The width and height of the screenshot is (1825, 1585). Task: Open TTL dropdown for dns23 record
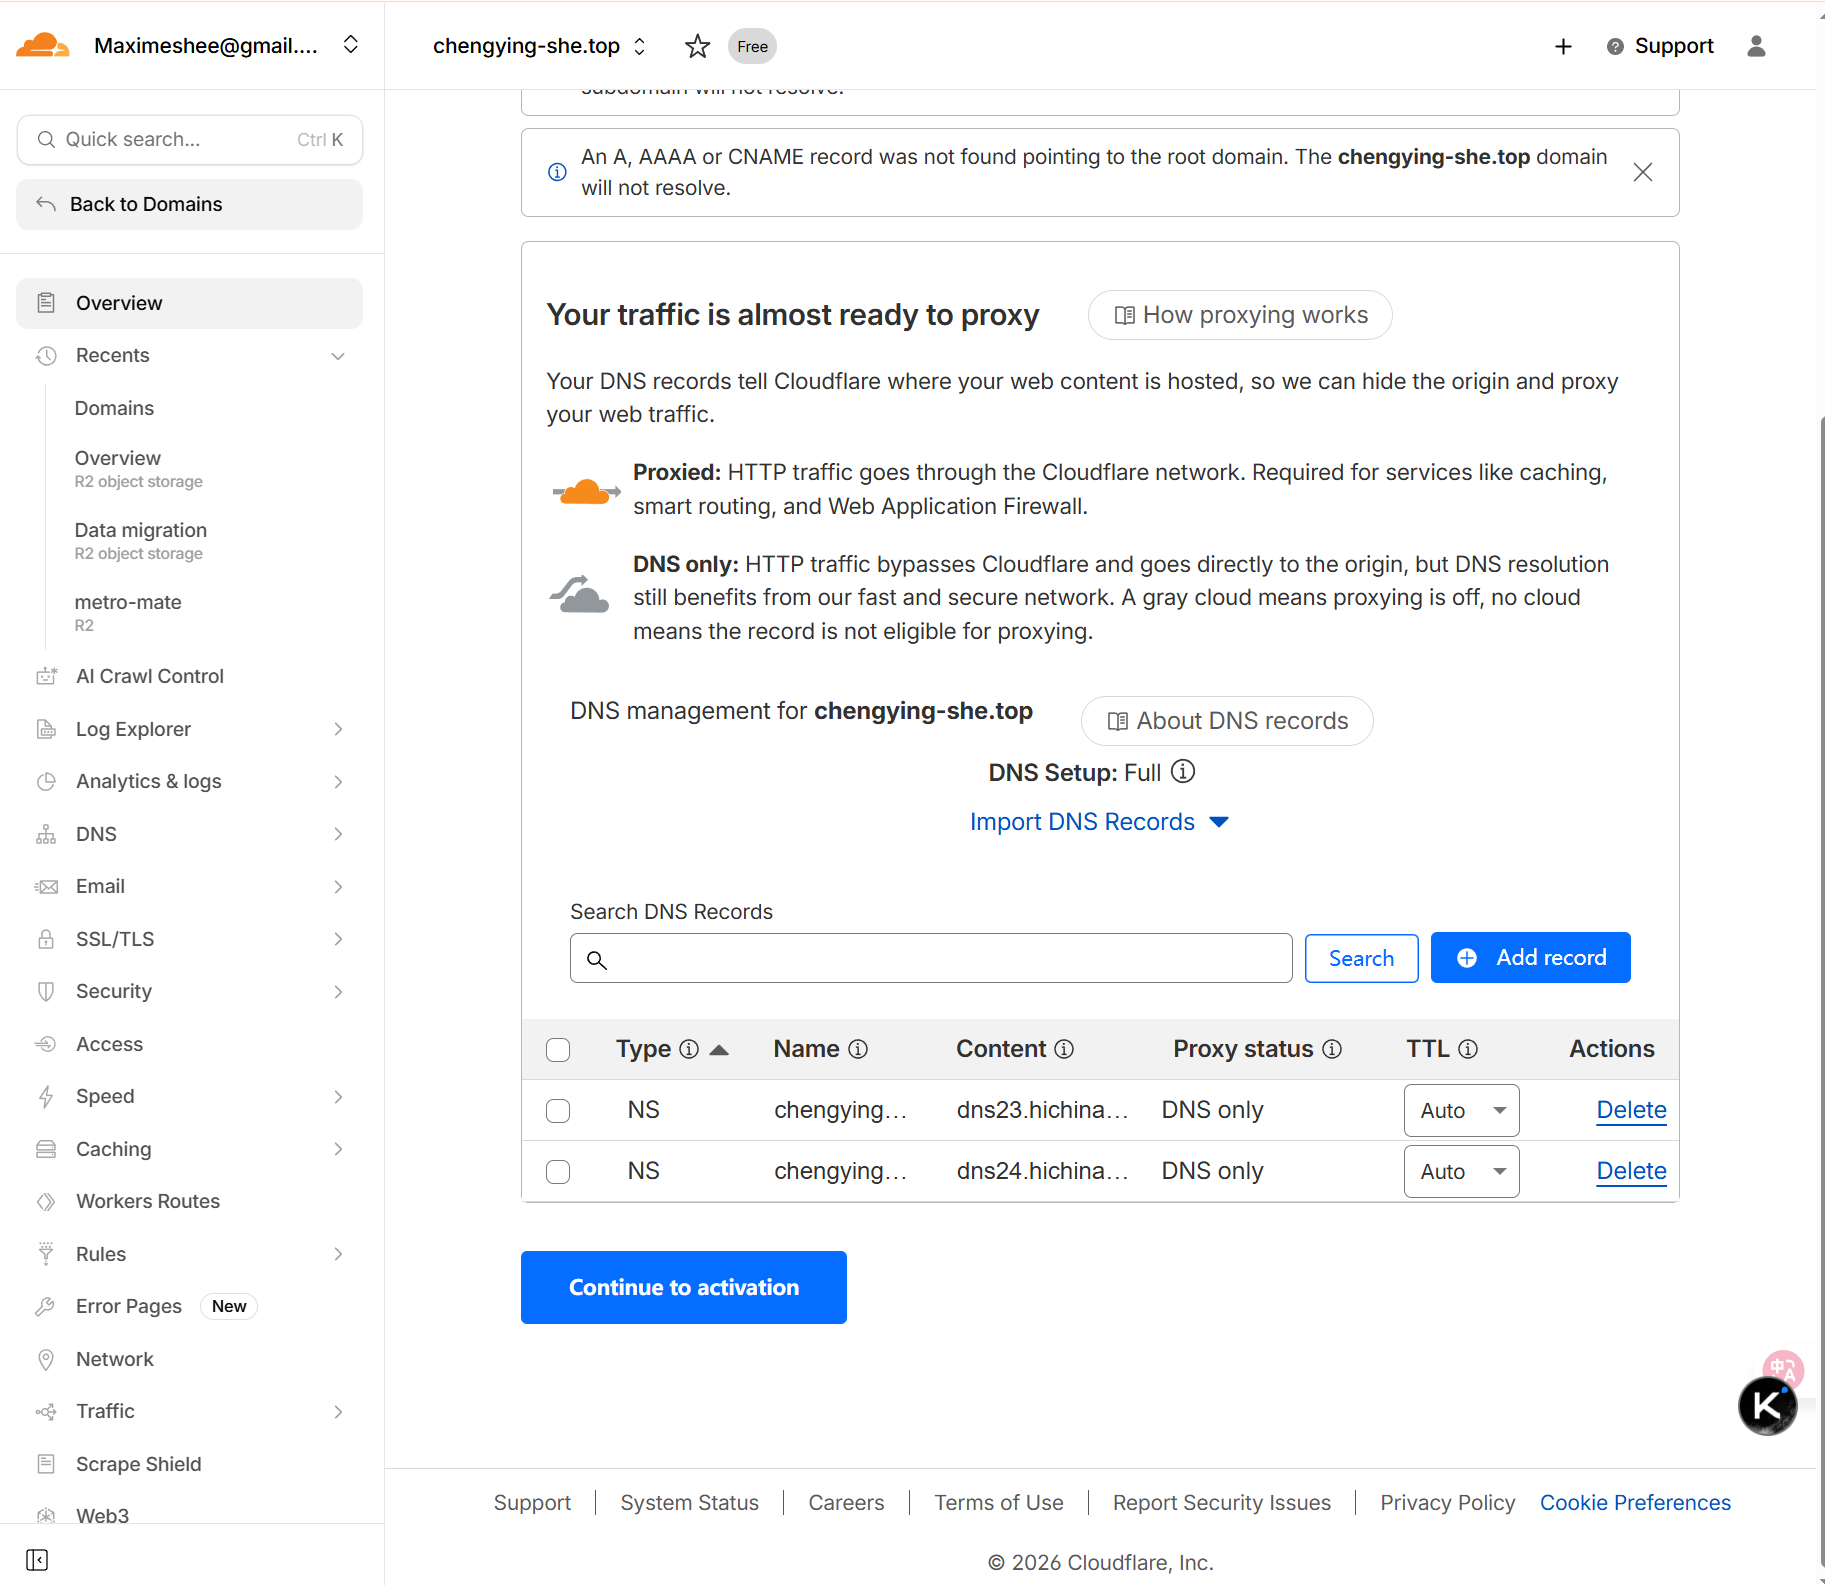[1461, 1111]
